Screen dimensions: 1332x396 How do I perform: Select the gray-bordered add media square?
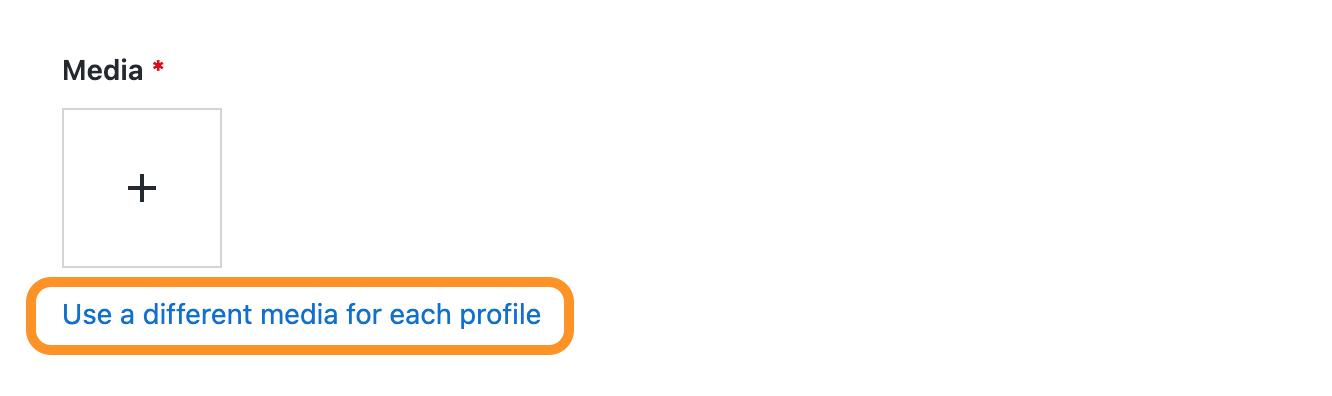[142, 188]
